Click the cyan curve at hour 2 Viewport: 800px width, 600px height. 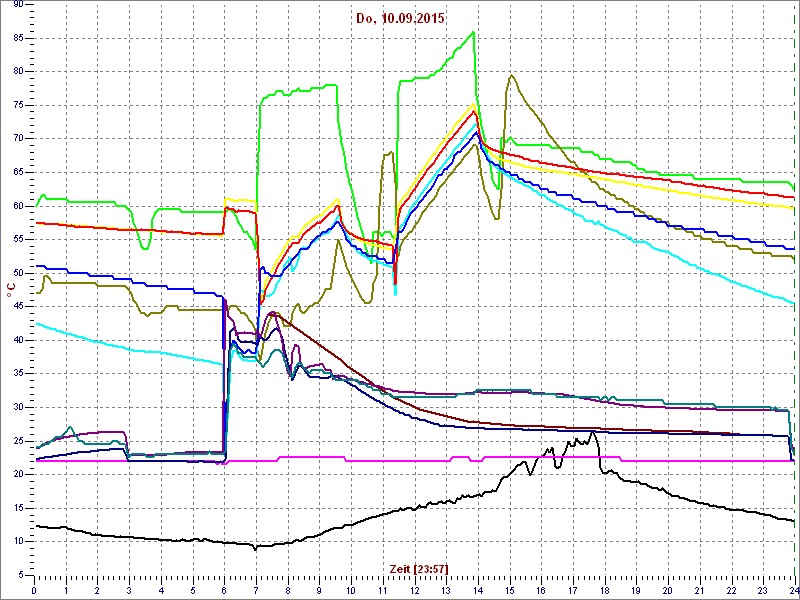[x=98, y=341]
